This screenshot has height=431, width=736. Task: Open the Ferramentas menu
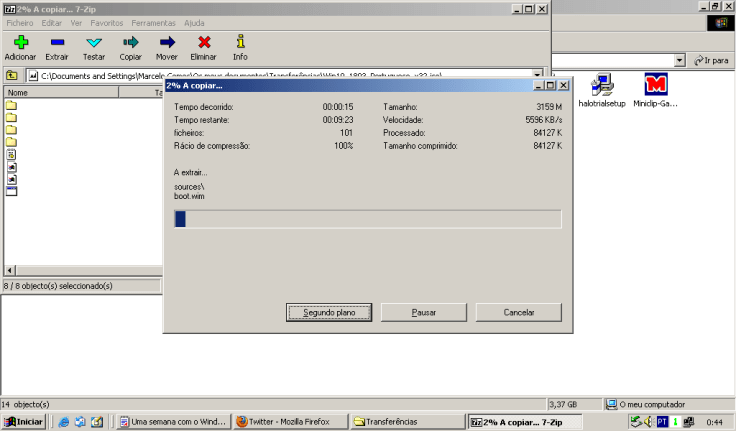pyautogui.click(x=153, y=22)
